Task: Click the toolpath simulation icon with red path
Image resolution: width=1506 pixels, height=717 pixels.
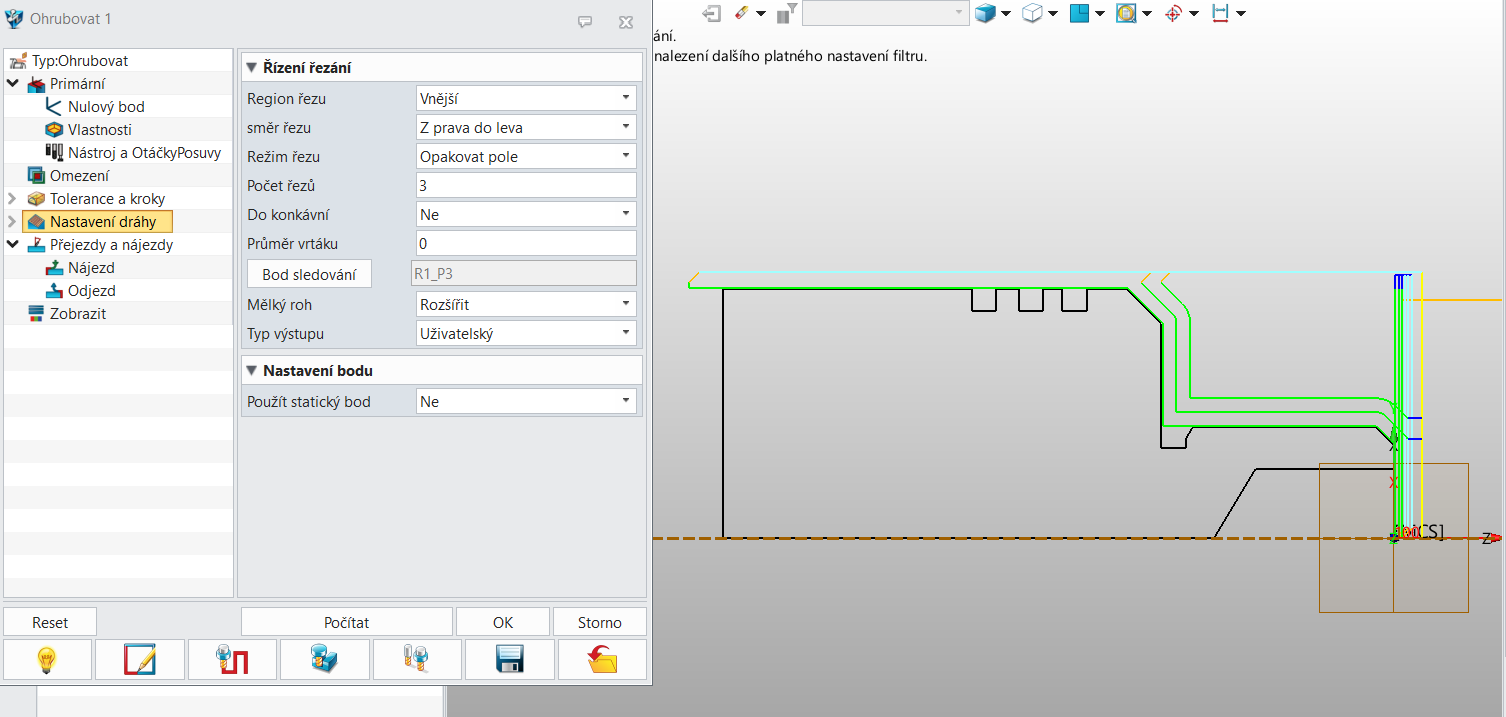Action: (x=233, y=660)
